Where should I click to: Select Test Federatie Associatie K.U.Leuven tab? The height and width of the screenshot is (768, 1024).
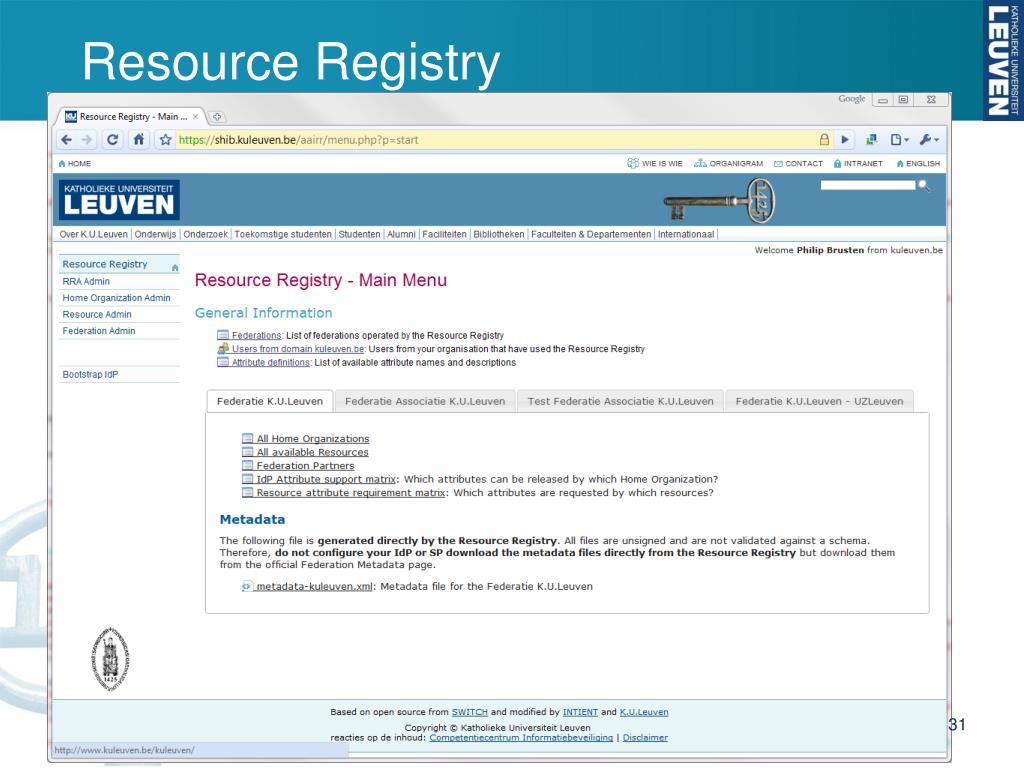[x=620, y=401]
